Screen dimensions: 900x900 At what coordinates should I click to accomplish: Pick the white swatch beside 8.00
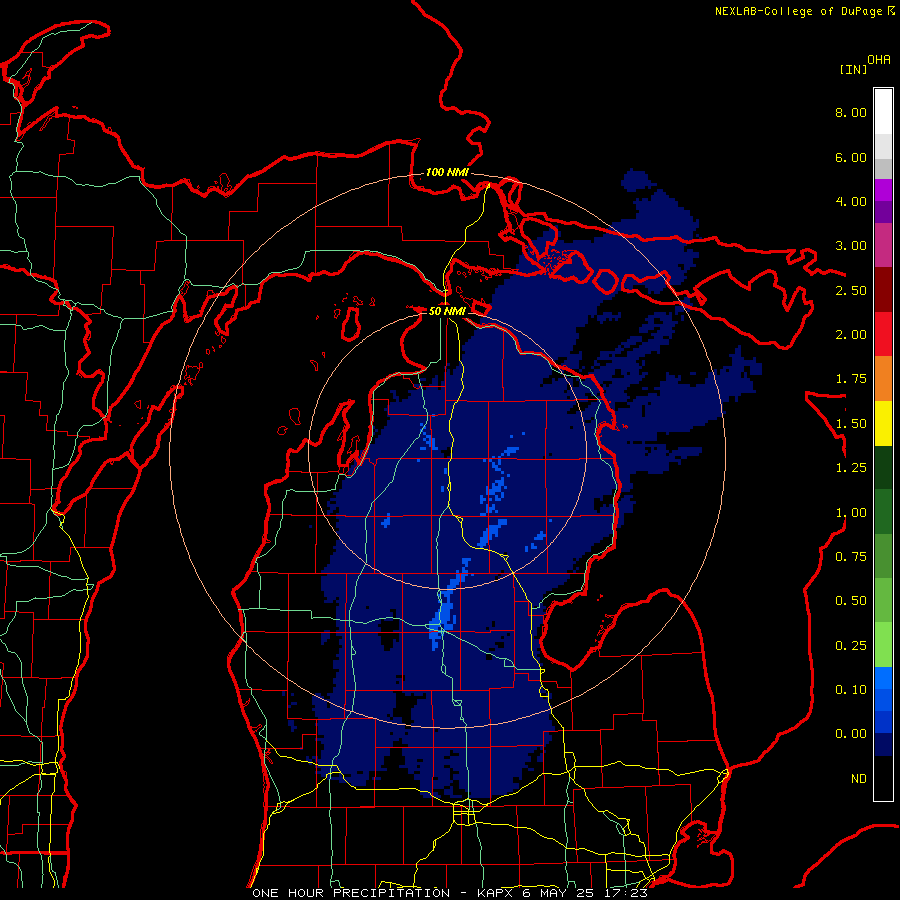(x=883, y=112)
